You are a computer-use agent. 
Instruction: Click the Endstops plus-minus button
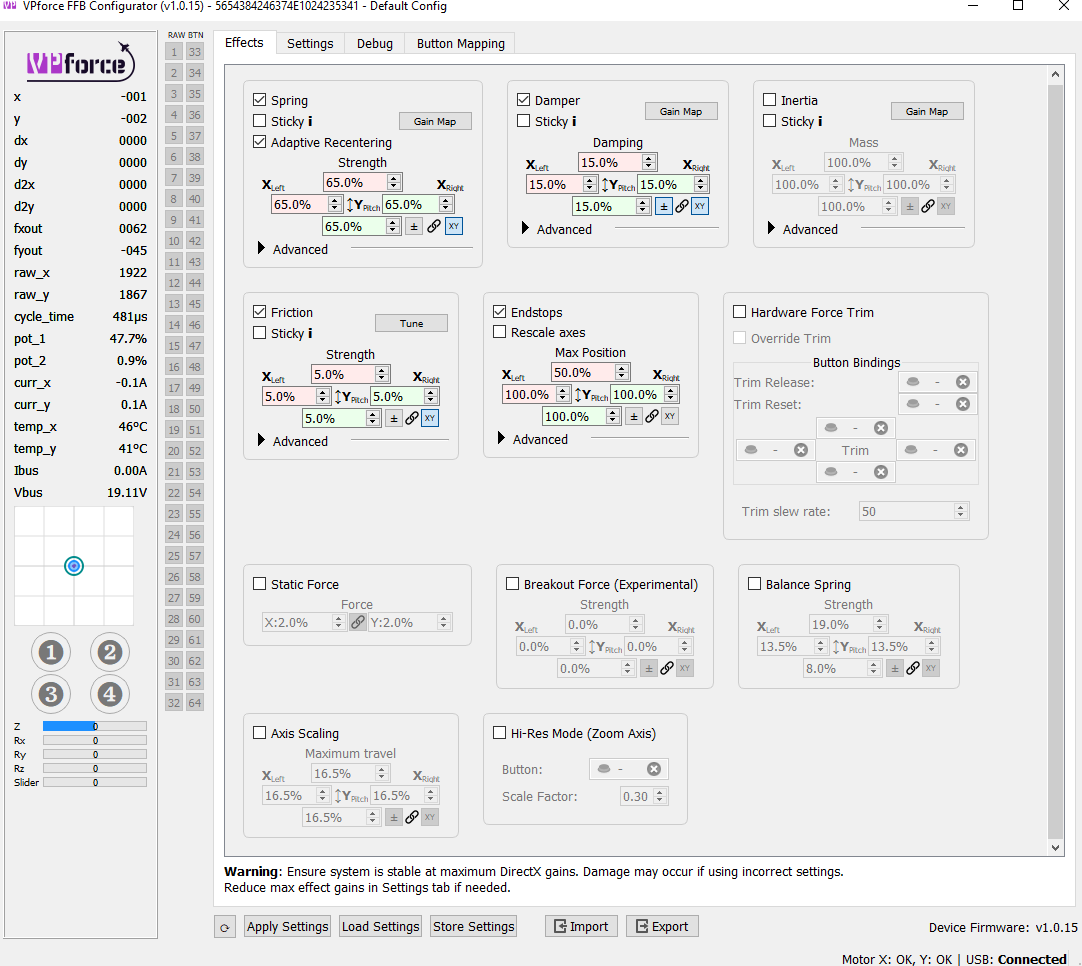point(634,416)
